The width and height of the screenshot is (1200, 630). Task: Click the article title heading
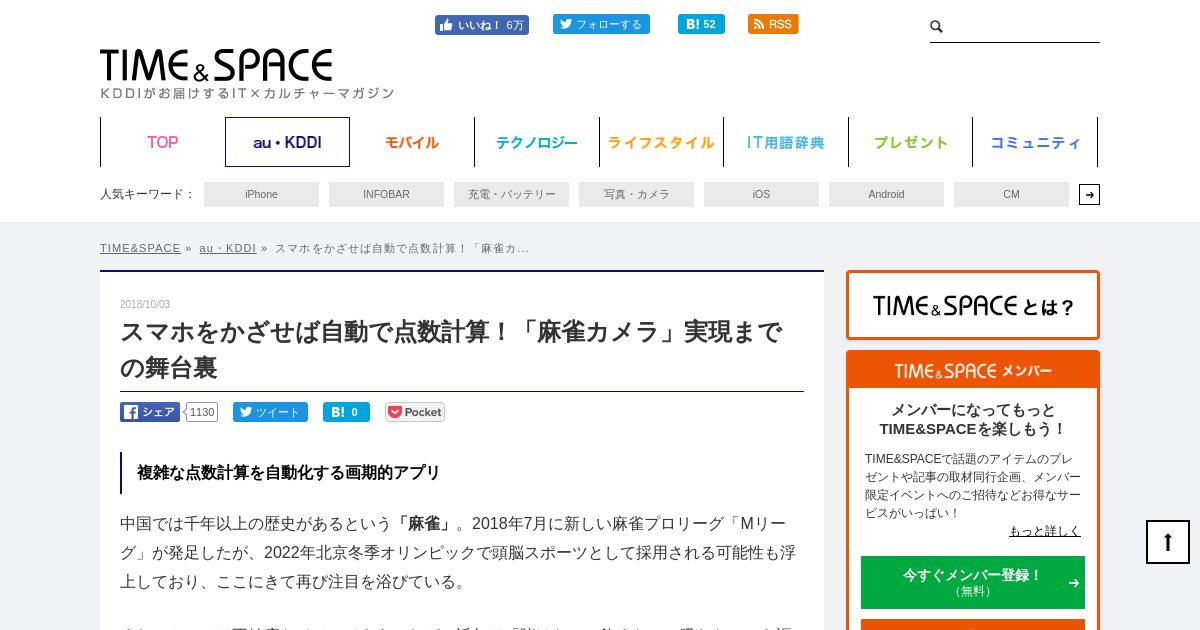(x=451, y=349)
